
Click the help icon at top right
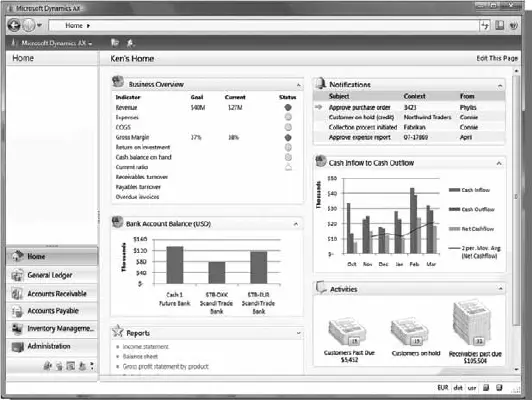(x=514, y=25)
